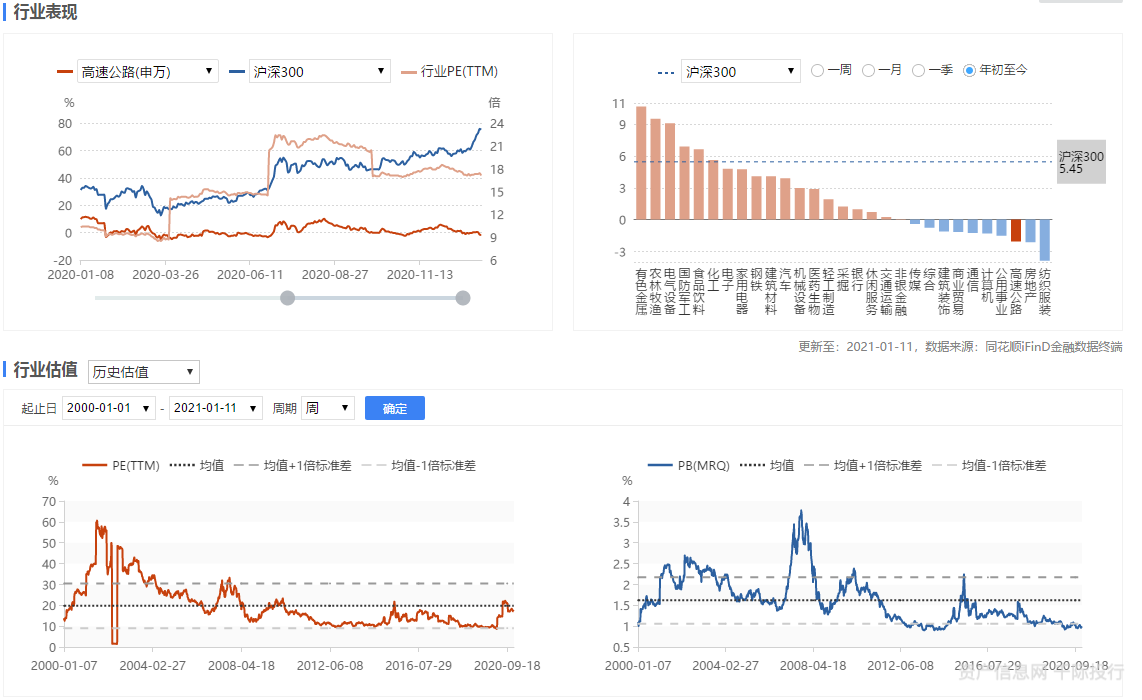
Task: Click the 沪深300 5.45 benchmark label
Action: (x=1081, y=162)
